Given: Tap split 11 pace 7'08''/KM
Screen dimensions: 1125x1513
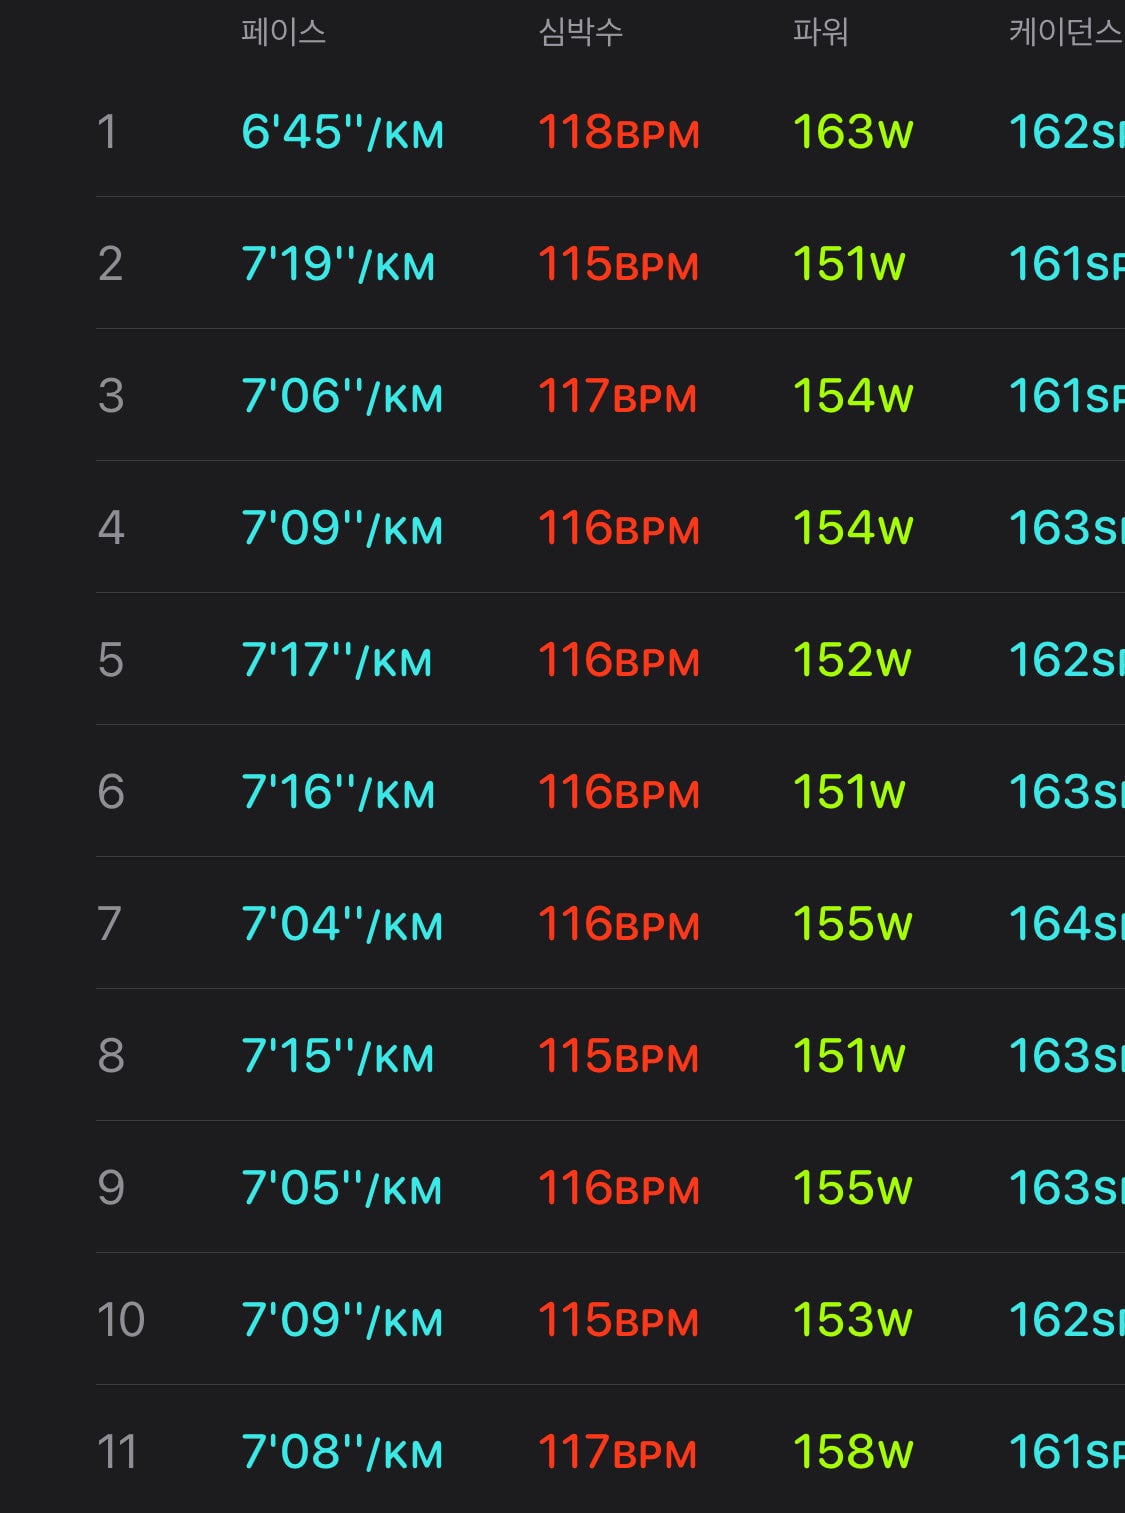Looking at the screenshot, I should 342,1452.
